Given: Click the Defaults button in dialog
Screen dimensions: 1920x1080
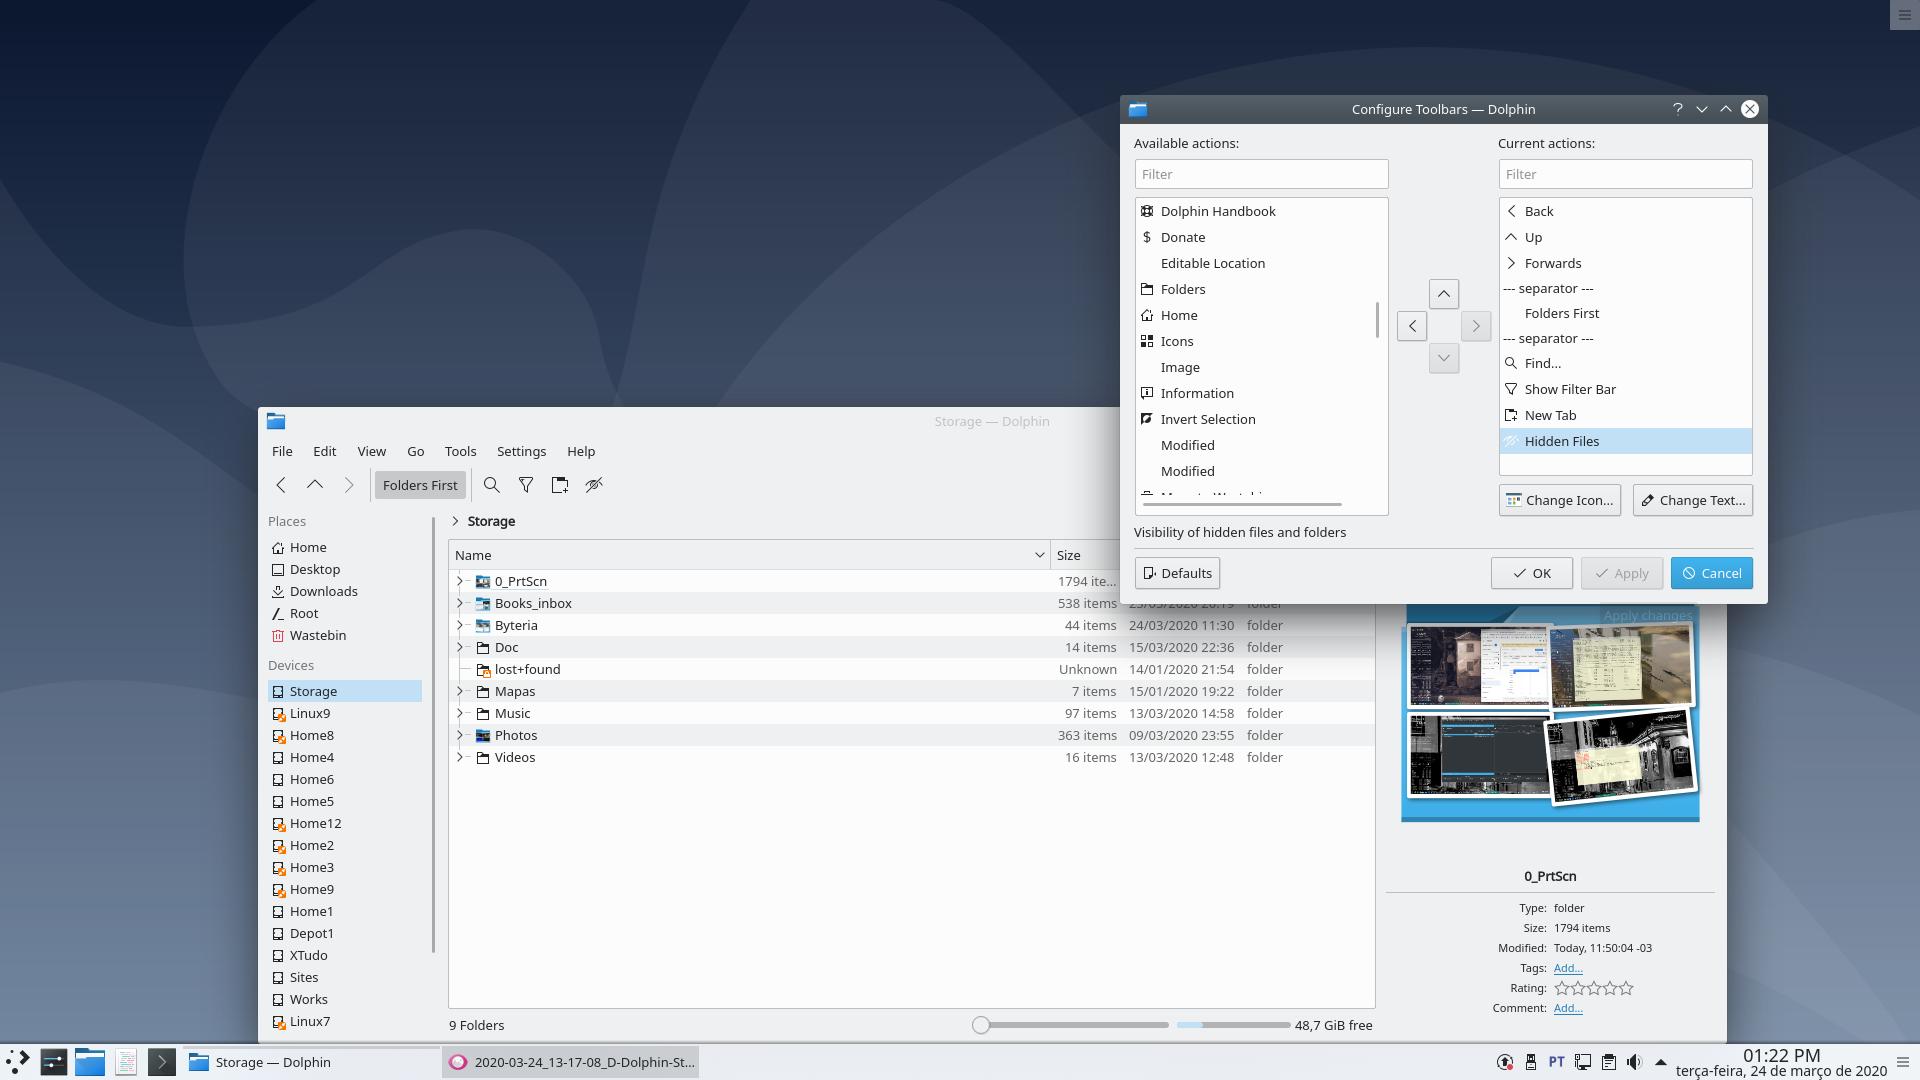Looking at the screenshot, I should pyautogui.click(x=1177, y=573).
